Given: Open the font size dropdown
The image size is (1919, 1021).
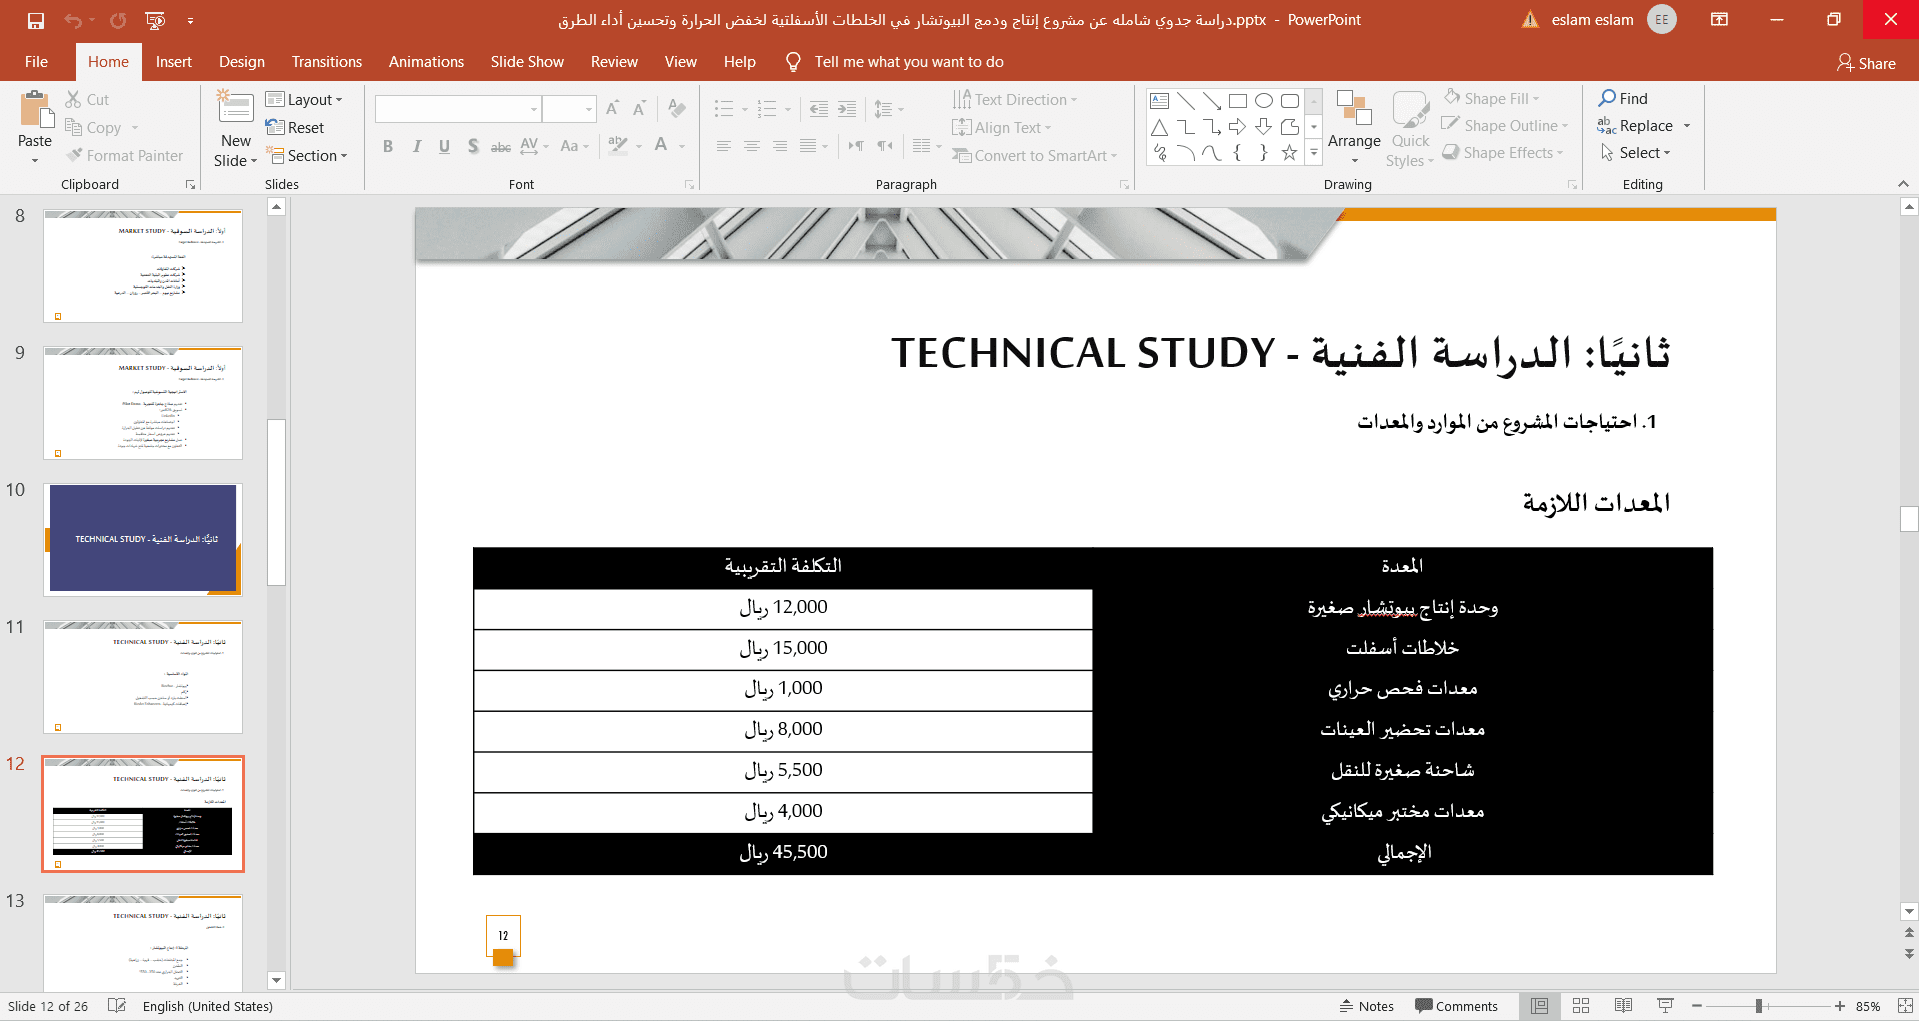Looking at the screenshot, I should [589, 108].
